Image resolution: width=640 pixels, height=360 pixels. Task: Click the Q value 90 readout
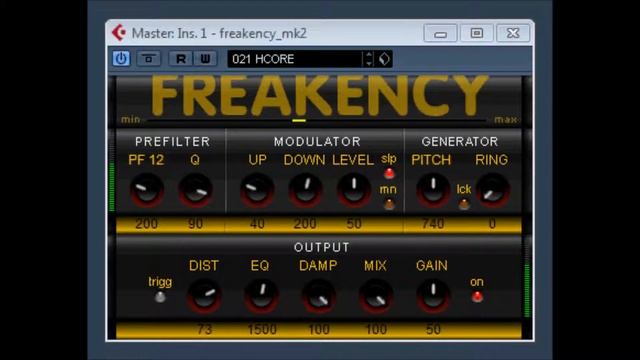(196, 224)
